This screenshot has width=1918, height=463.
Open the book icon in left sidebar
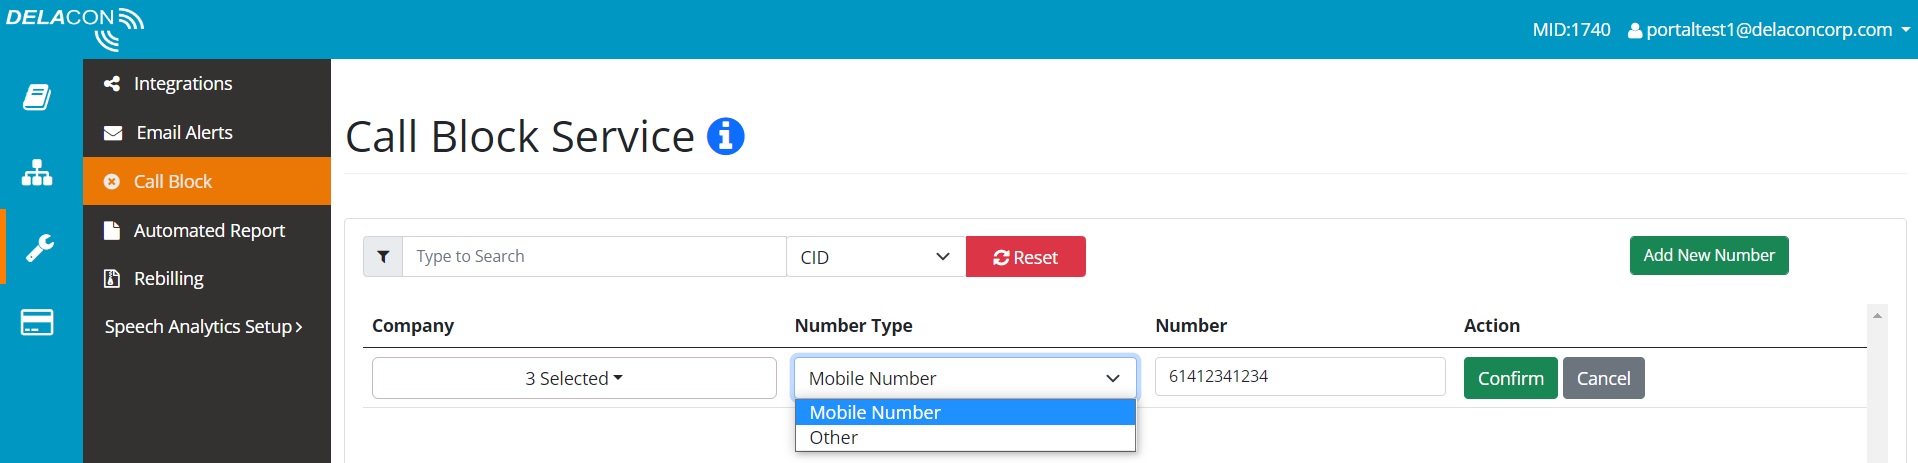click(37, 97)
